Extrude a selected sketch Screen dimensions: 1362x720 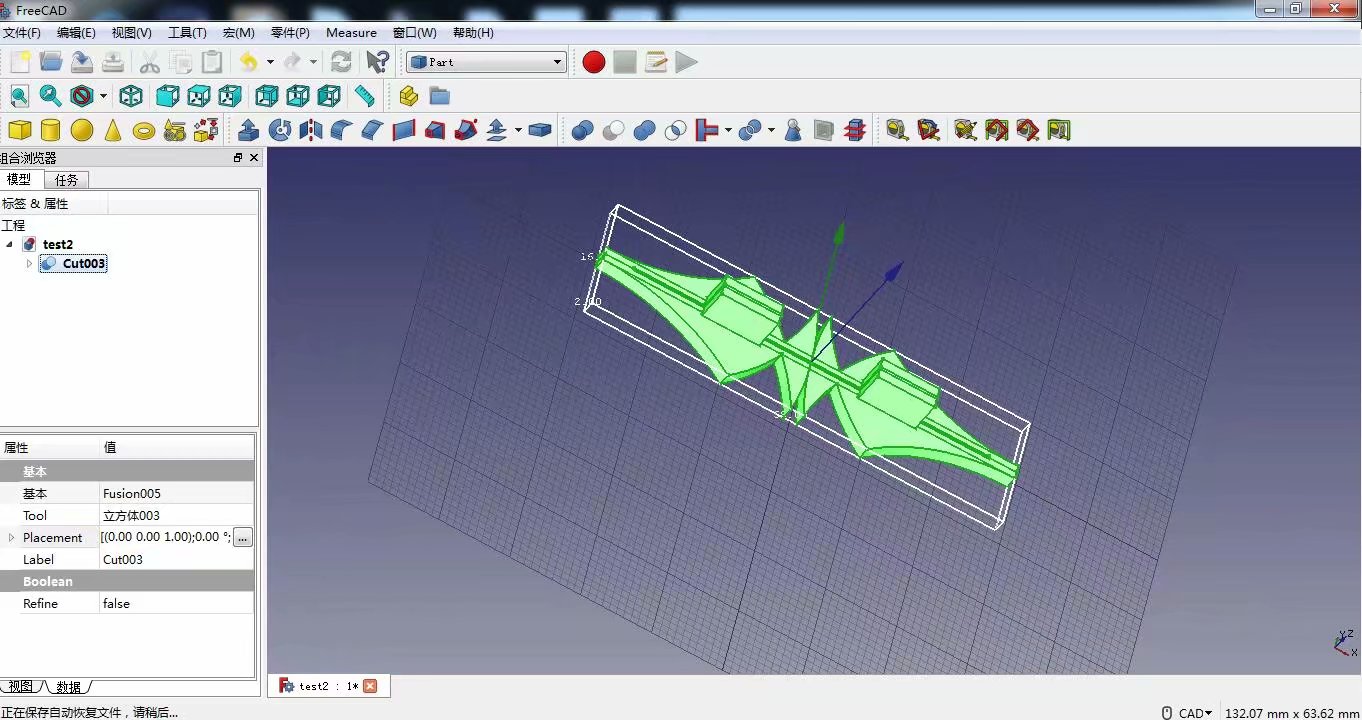coord(249,130)
